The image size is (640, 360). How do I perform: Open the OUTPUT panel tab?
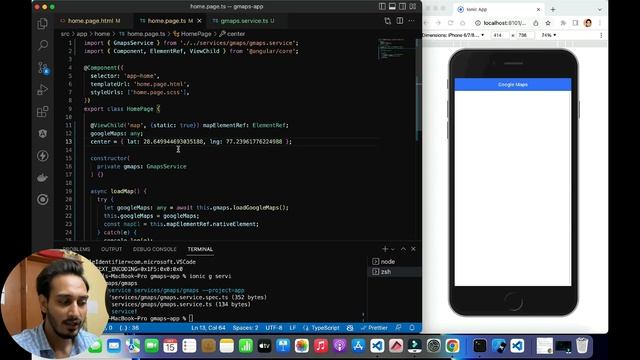[x=111, y=249]
